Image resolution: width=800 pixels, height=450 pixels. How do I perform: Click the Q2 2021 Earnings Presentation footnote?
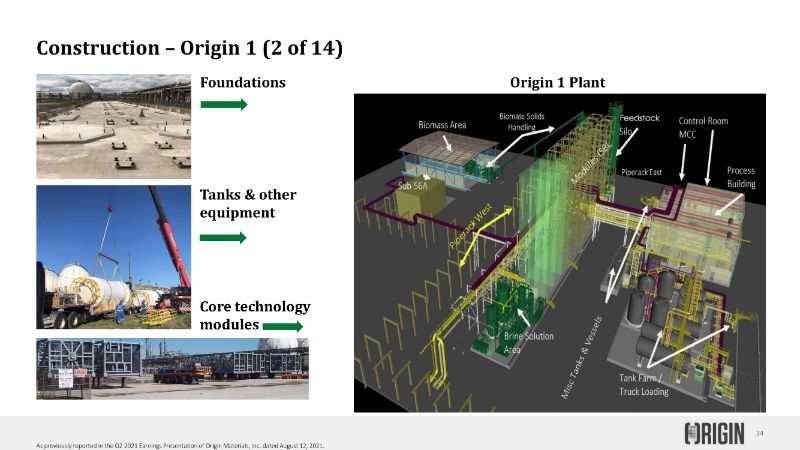(180, 443)
